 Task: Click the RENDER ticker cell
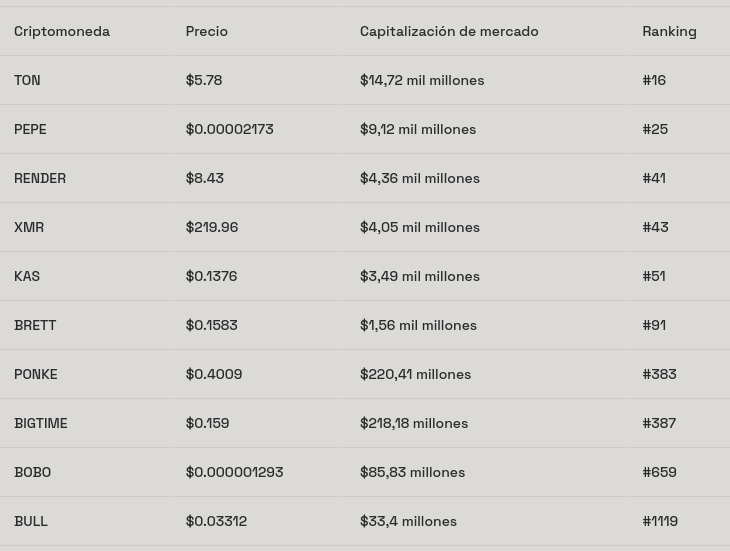pyautogui.click(x=40, y=178)
